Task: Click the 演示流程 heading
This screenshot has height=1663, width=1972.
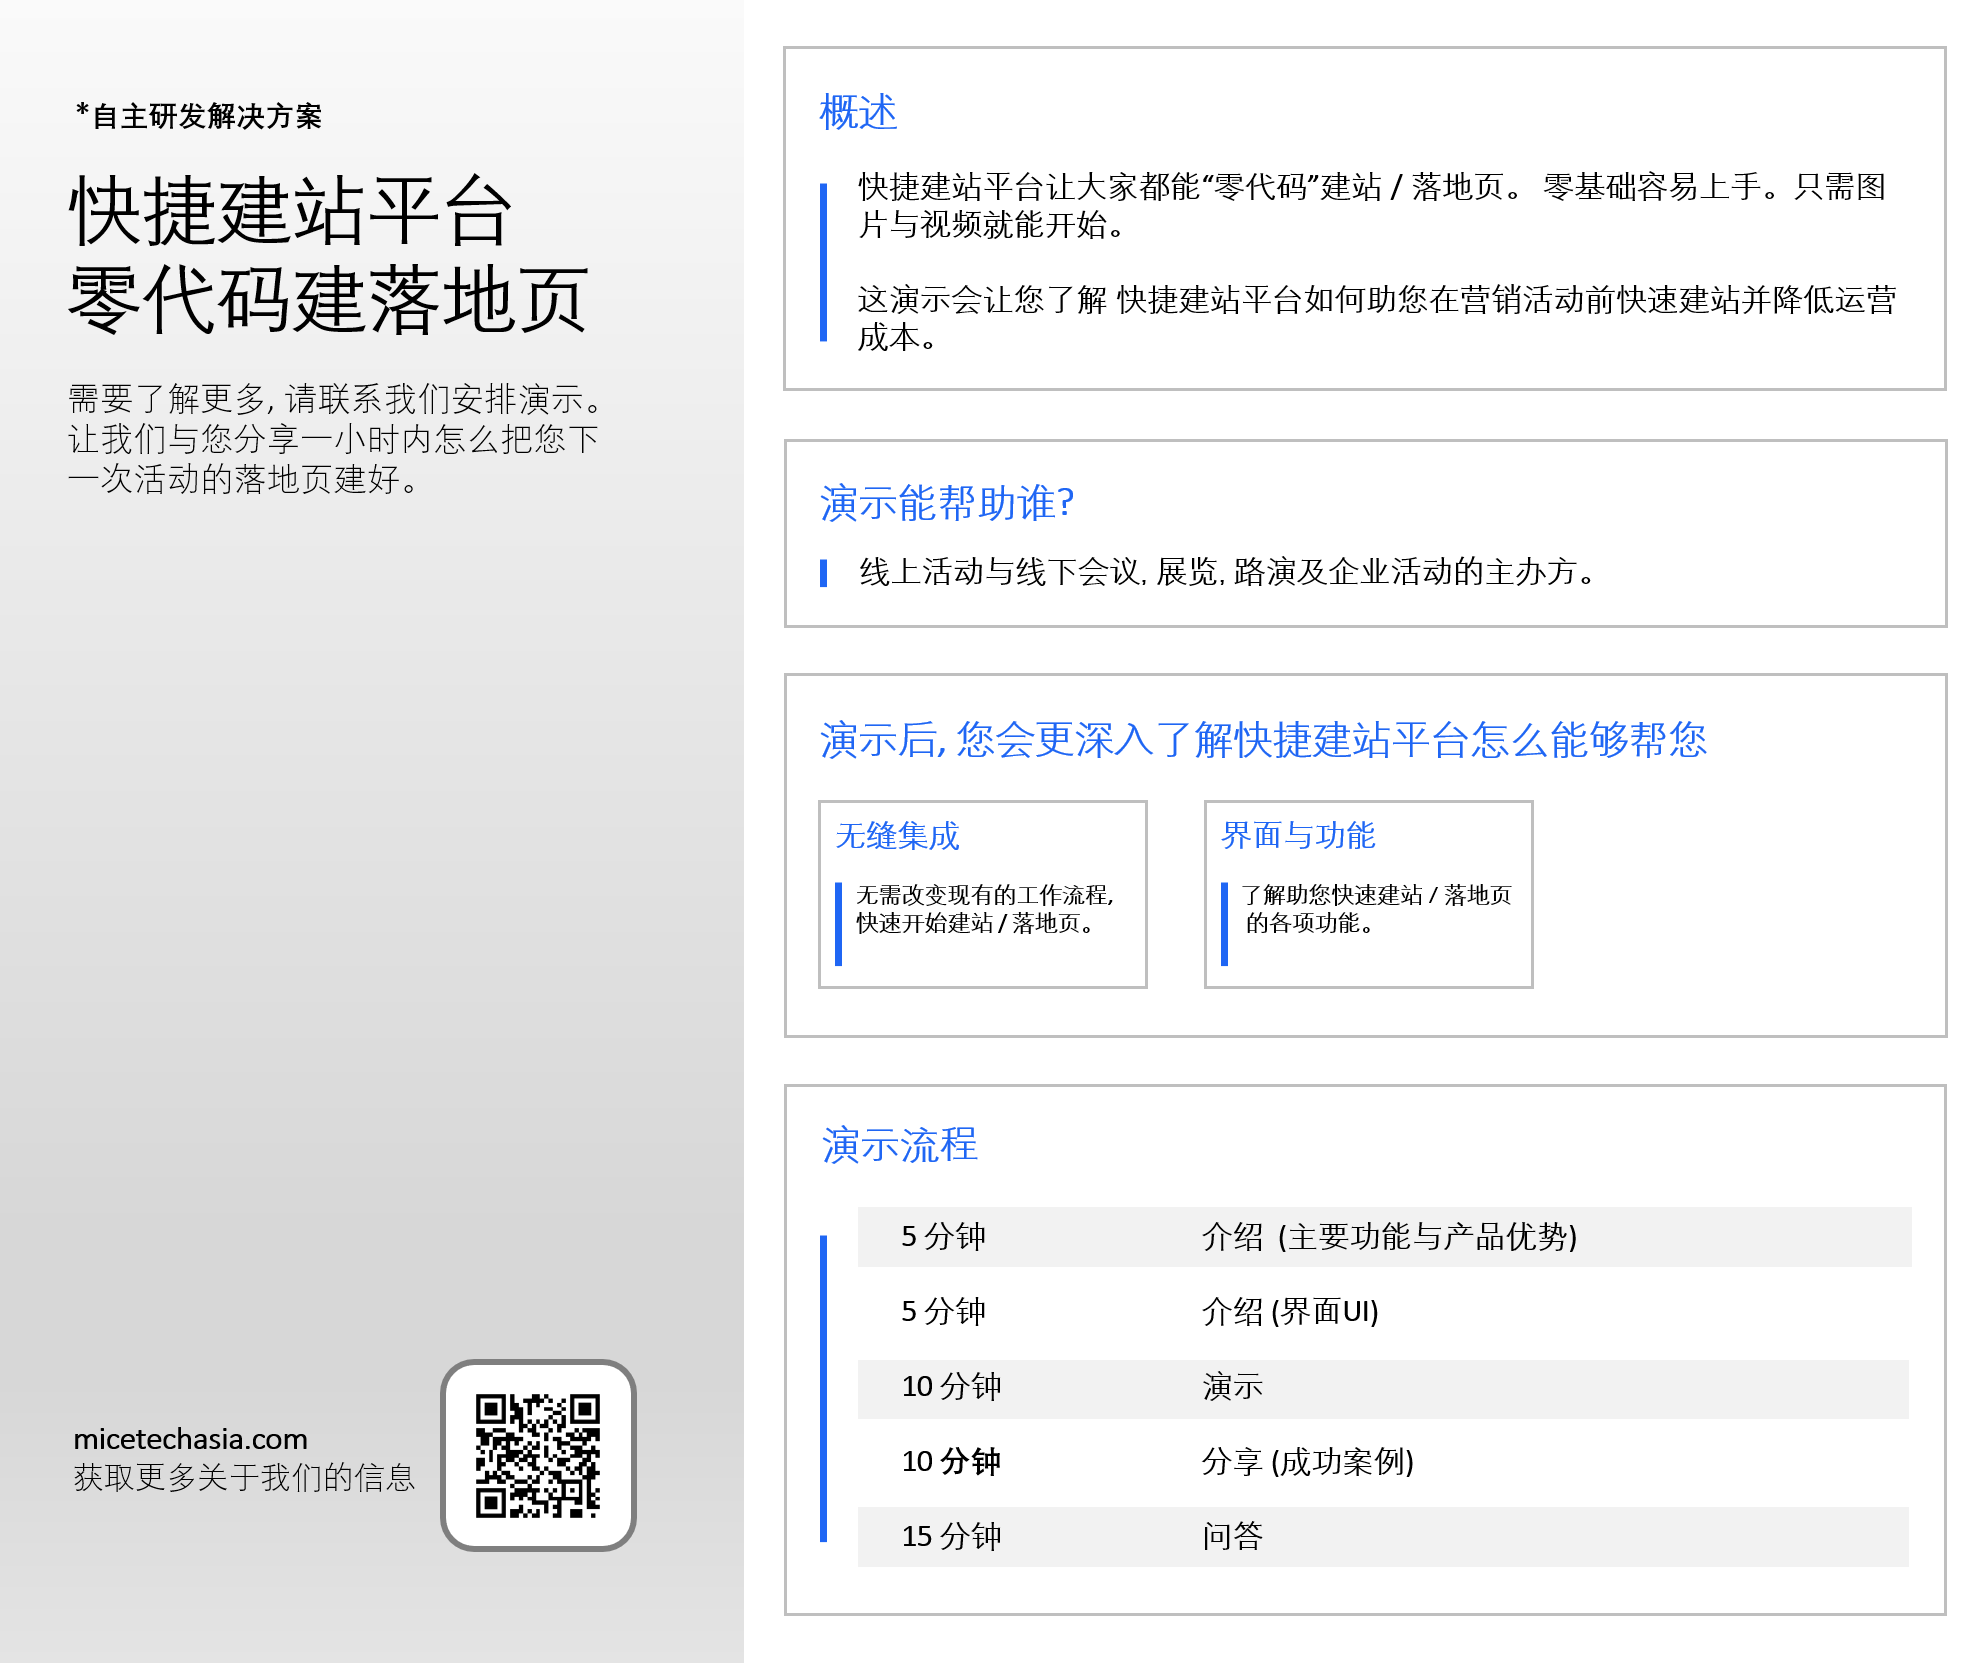Action: [899, 1145]
